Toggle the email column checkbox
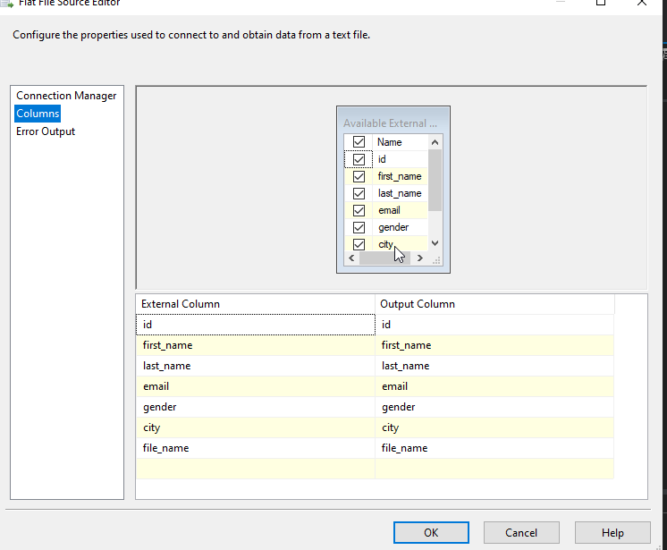 click(x=359, y=210)
